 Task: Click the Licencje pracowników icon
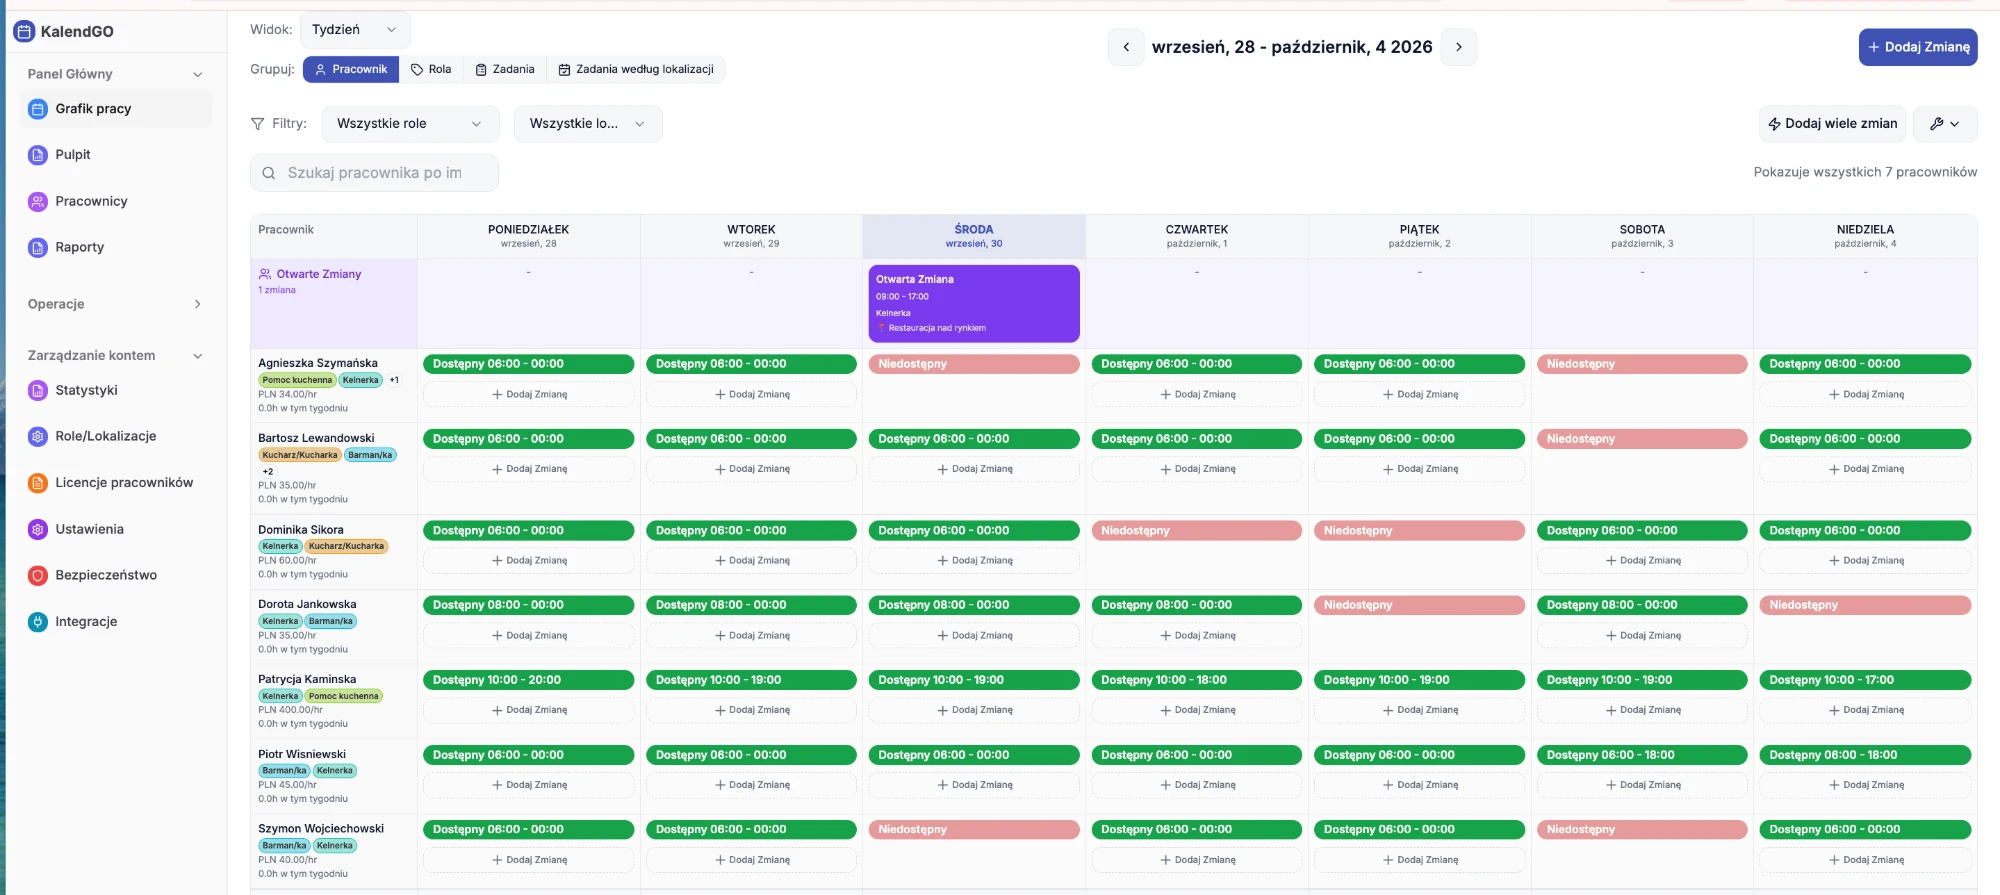(x=38, y=483)
